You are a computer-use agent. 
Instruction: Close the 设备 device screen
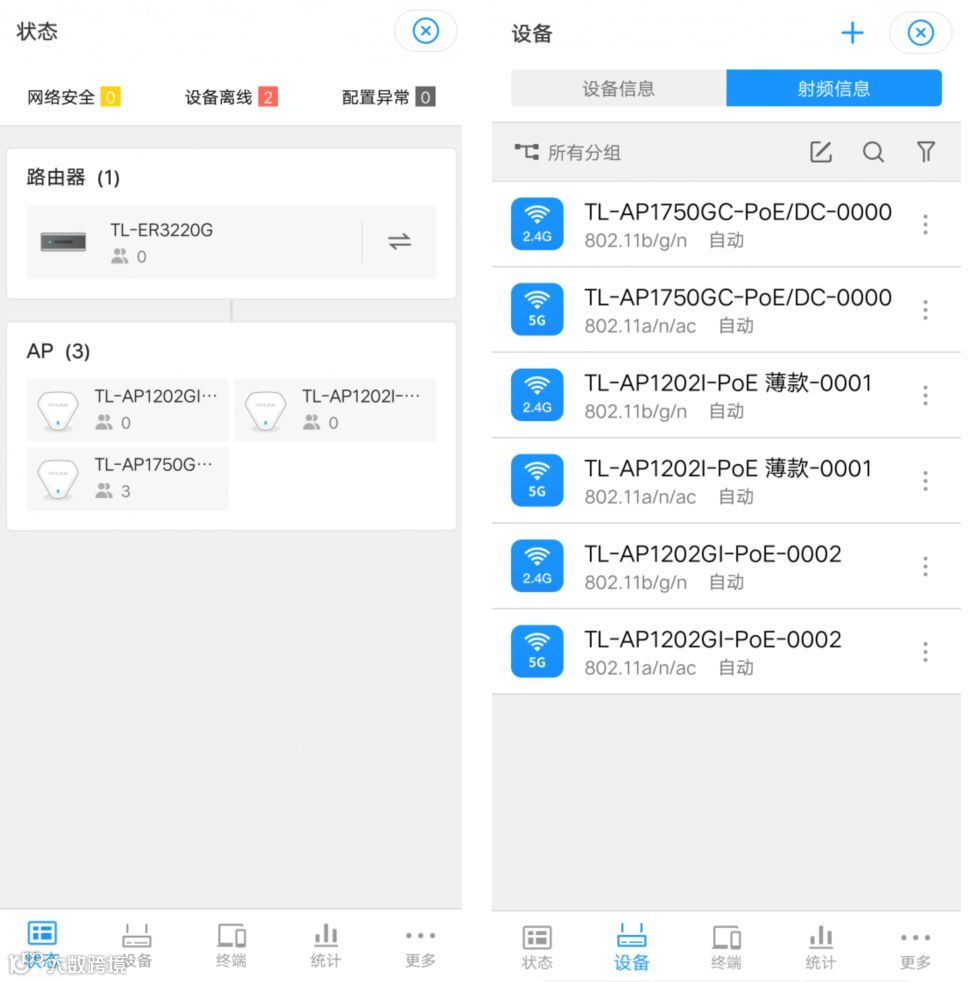[x=920, y=33]
